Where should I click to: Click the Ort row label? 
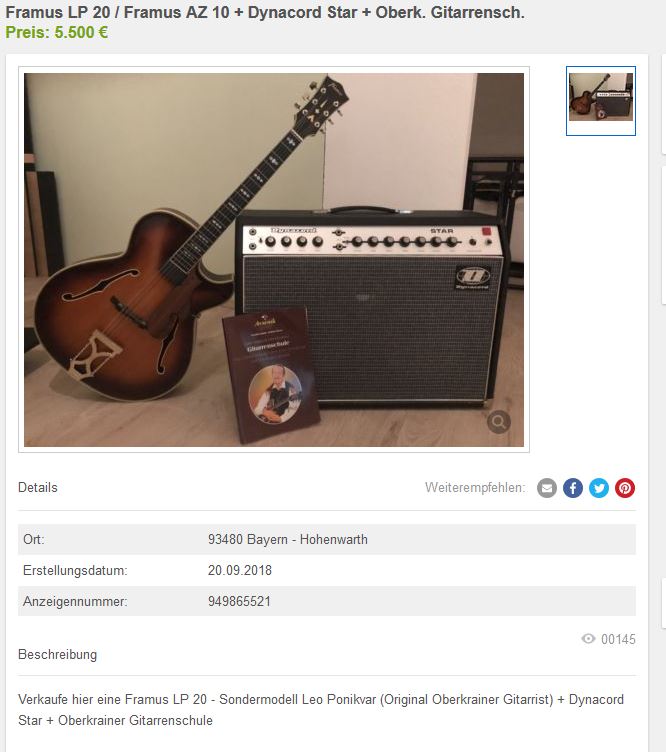tap(34, 540)
